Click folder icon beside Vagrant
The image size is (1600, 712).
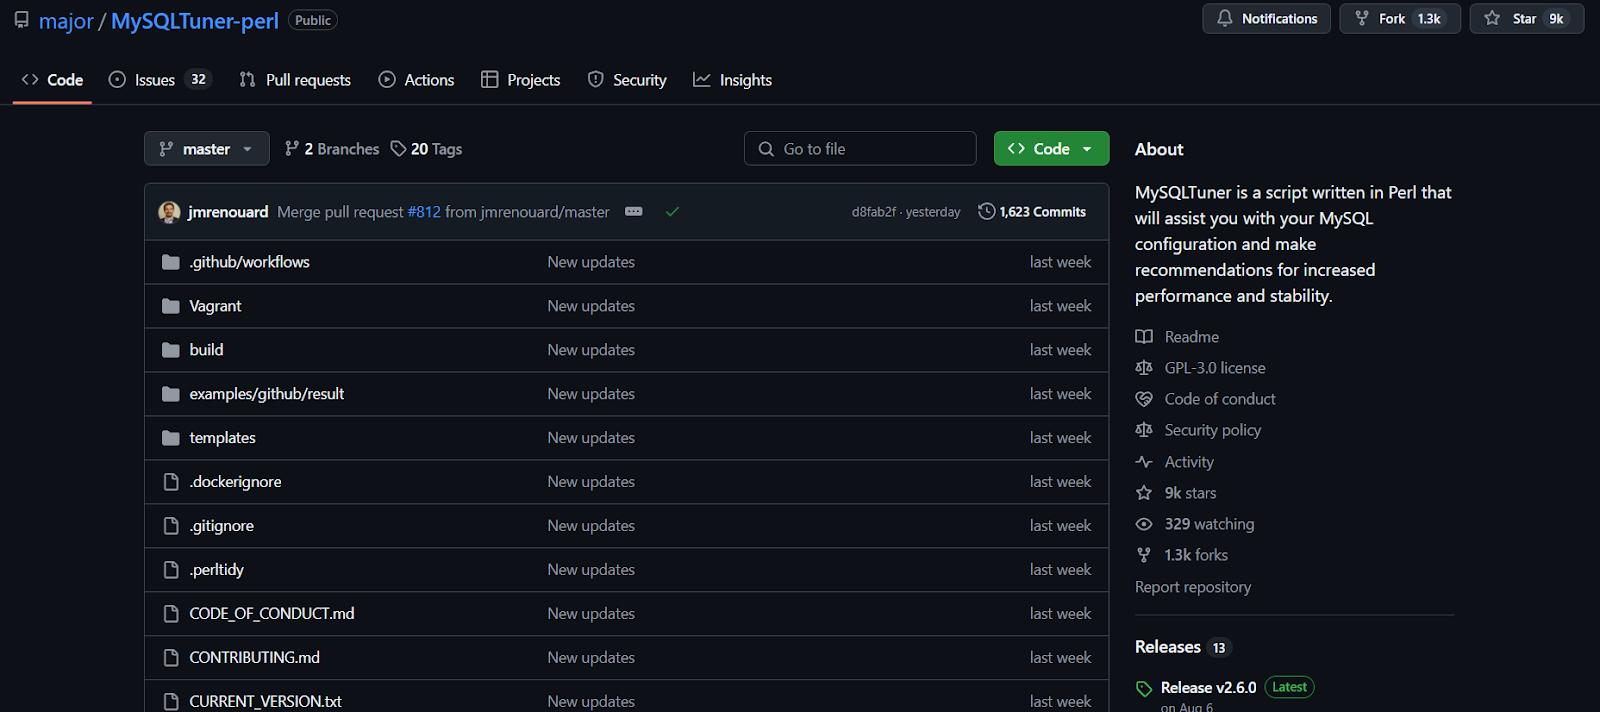tap(171, 306)
